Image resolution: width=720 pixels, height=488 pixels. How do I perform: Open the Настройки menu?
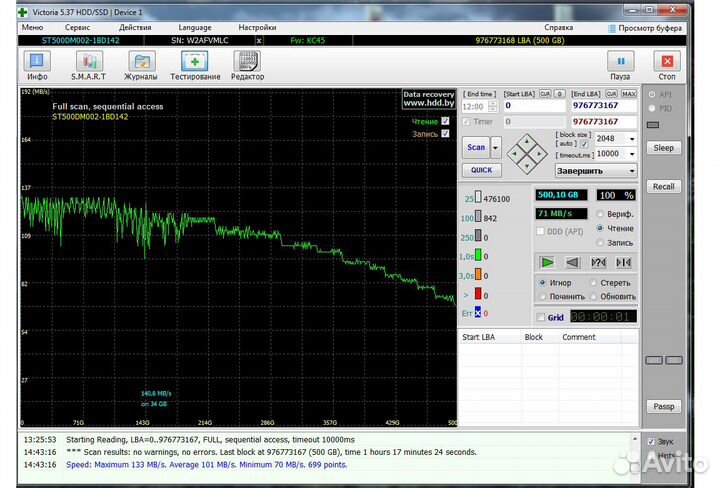258,27
